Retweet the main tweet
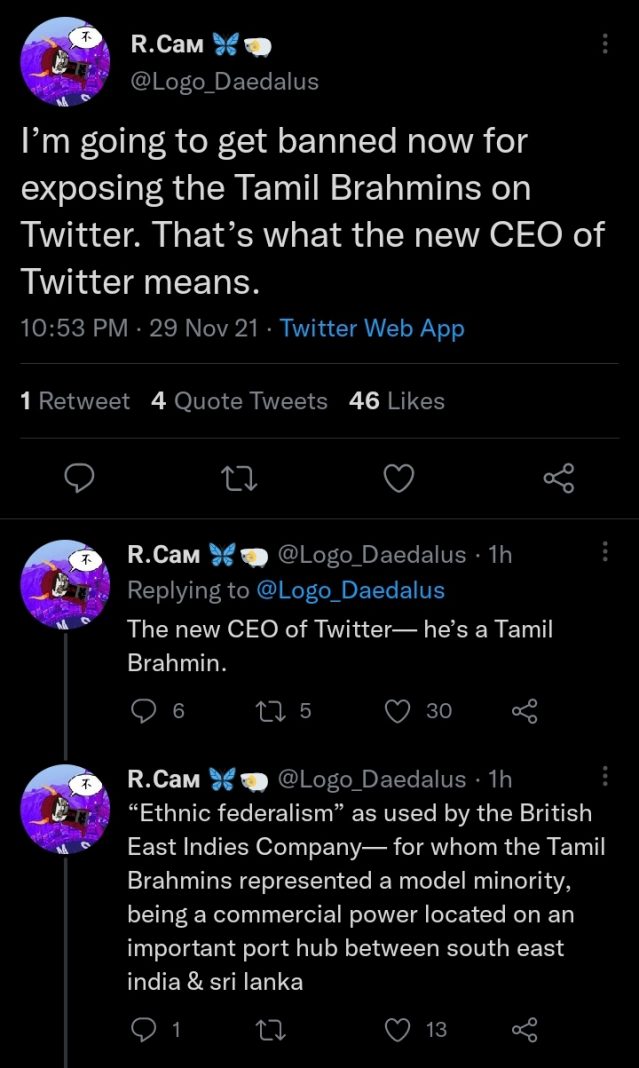639x1068 pixels. (239, 480)
